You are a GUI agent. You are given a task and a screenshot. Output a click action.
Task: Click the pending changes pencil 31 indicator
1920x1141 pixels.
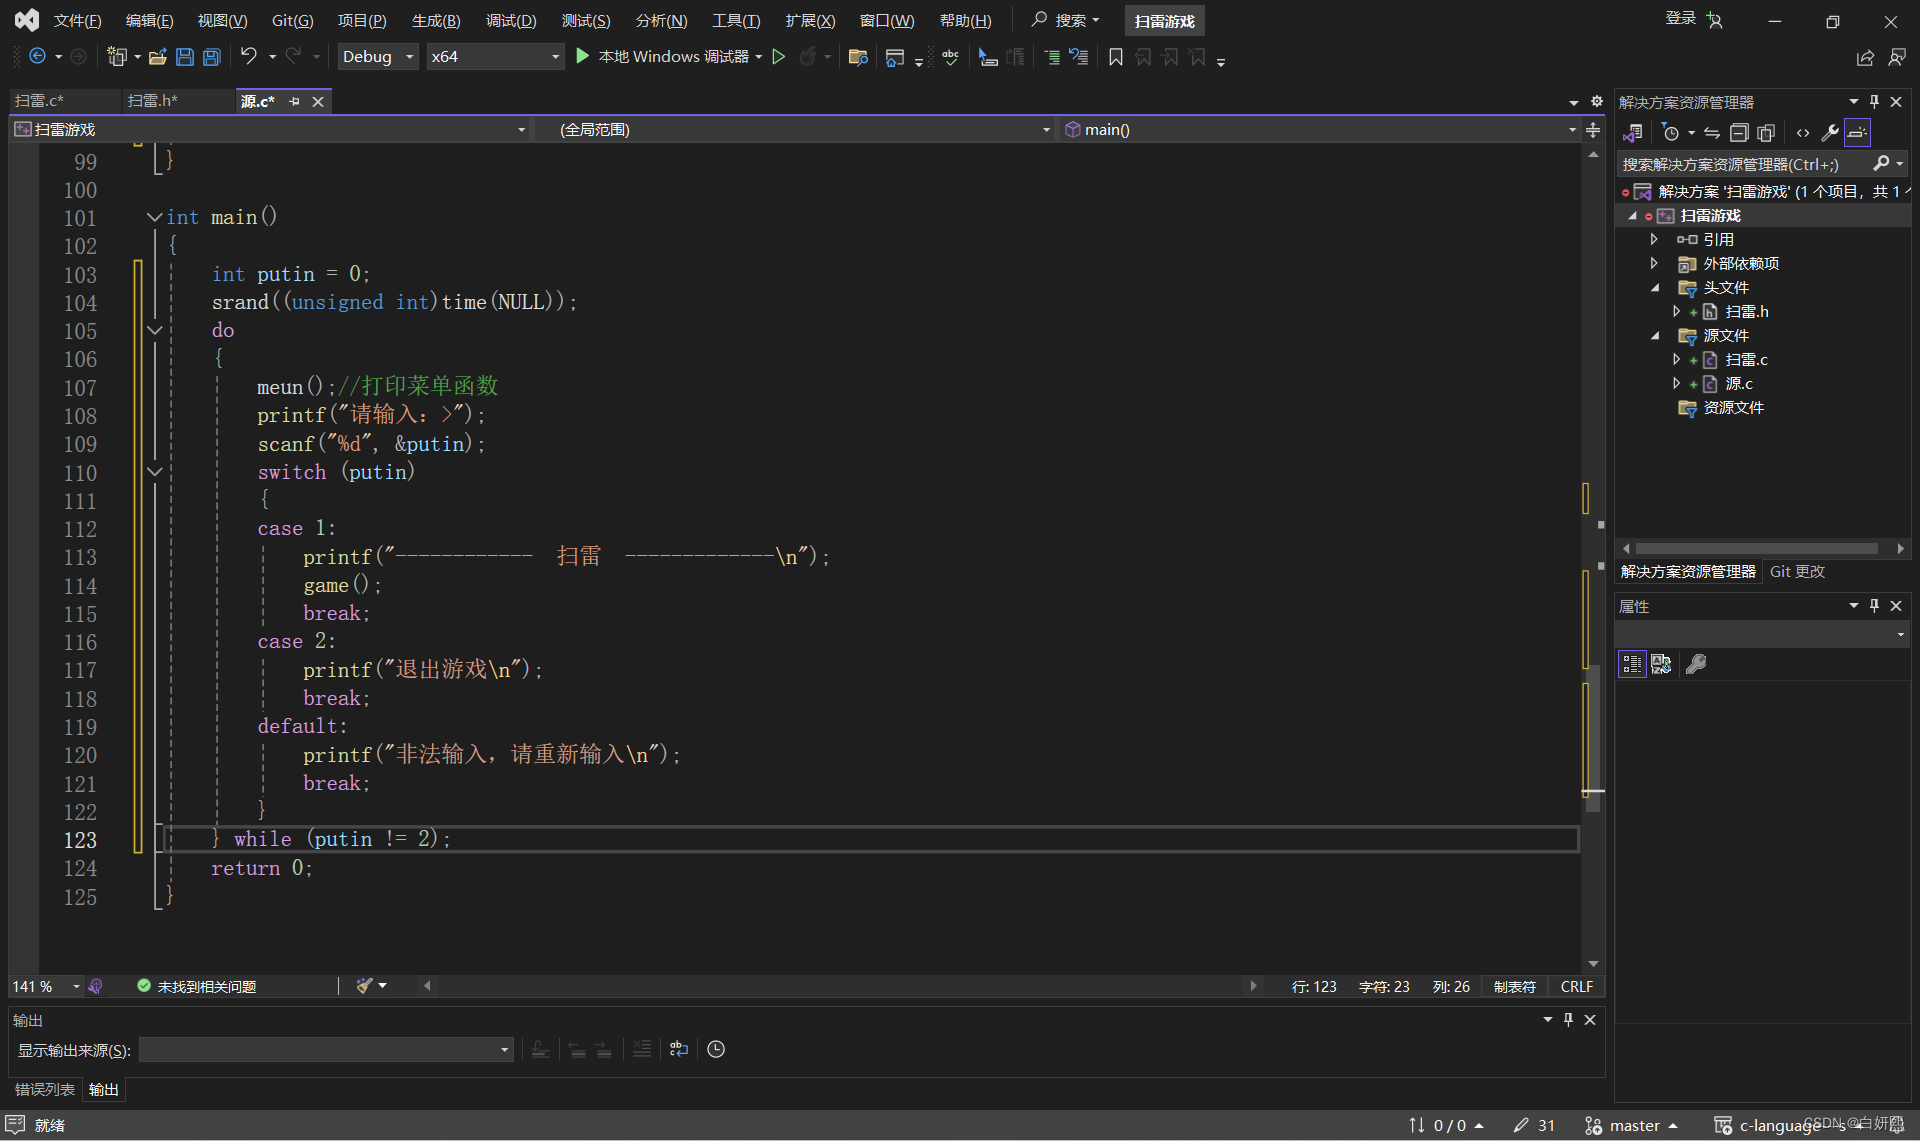(x=1534, y=1126)
